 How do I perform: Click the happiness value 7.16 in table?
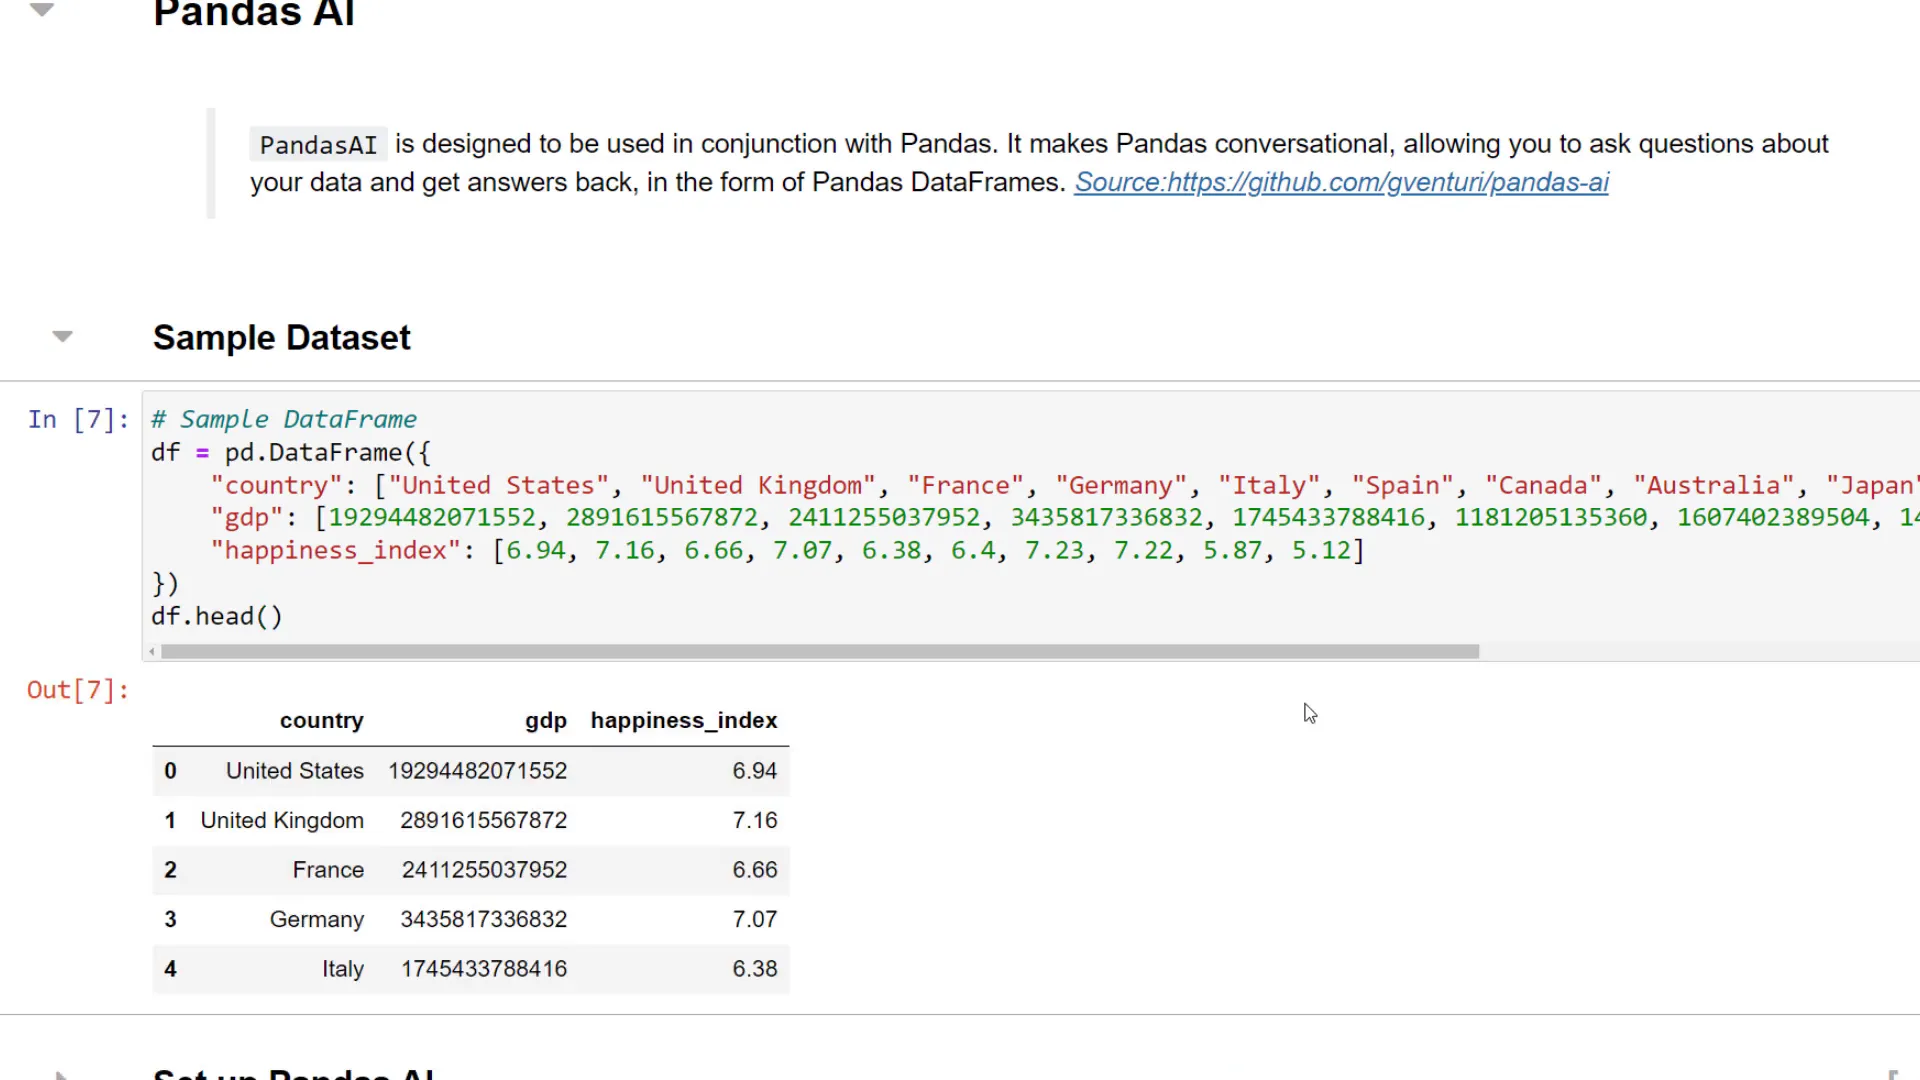pyautogui.click(x=754, y=820)
